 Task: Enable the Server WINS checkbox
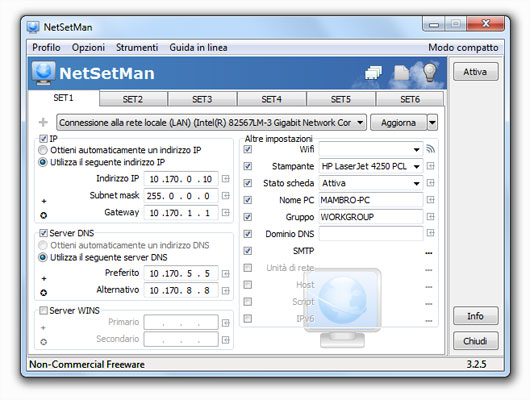[43, 310]
